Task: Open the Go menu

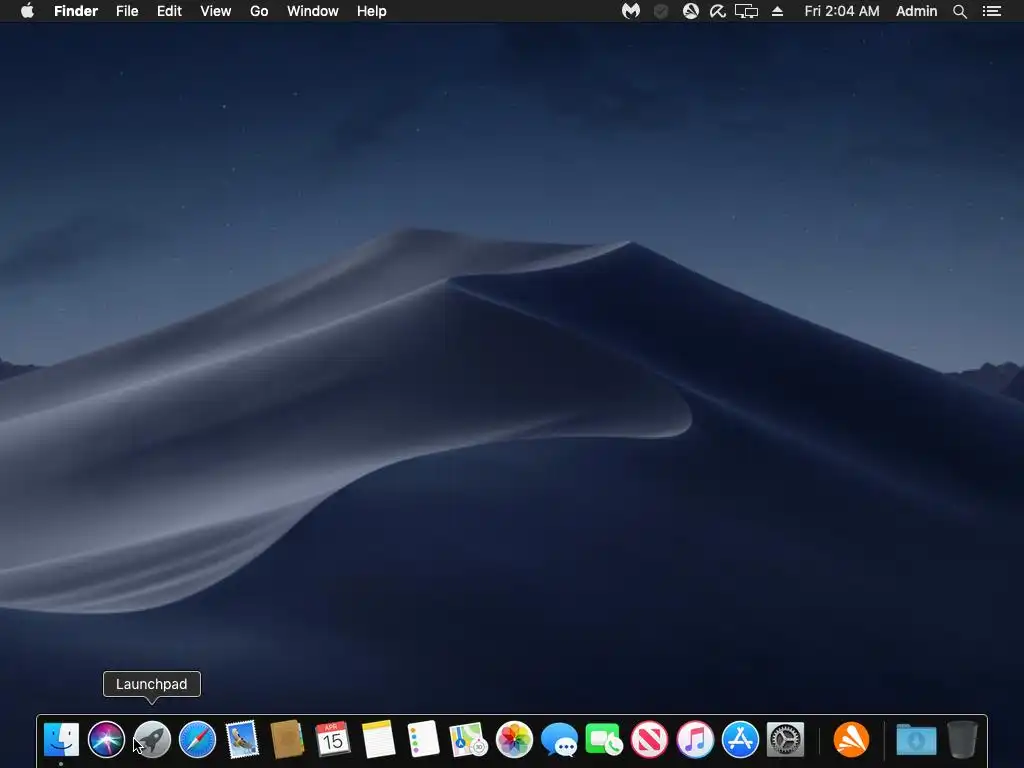Action: [259, 11]
